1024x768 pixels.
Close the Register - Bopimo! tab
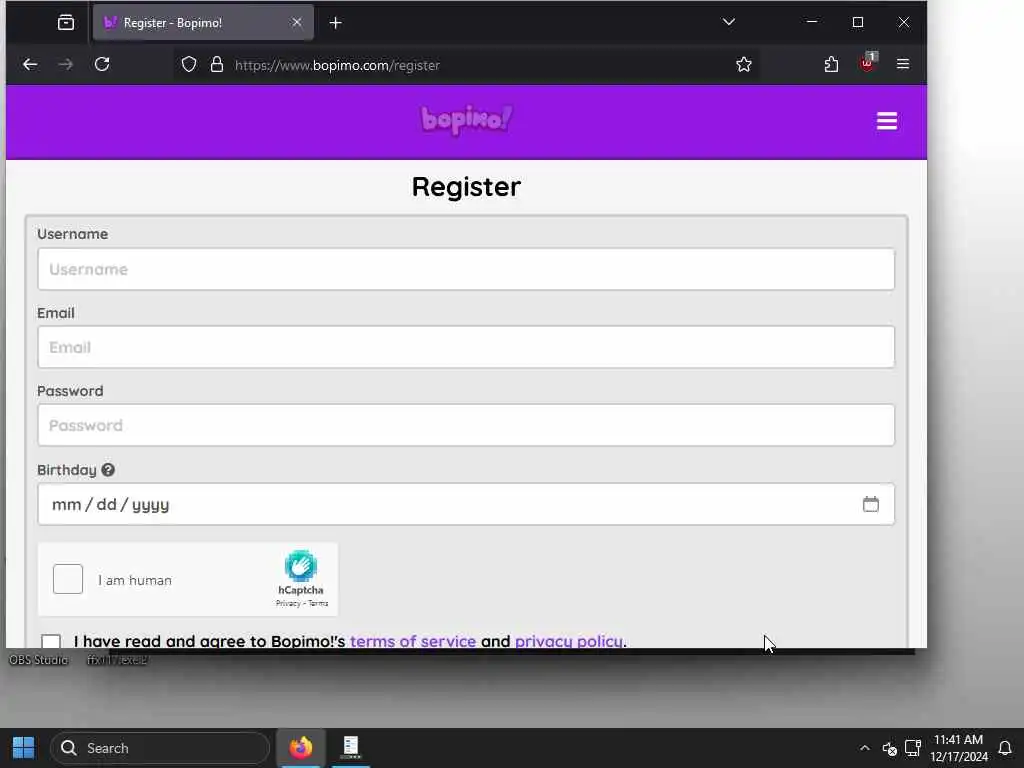coord(296,22)
